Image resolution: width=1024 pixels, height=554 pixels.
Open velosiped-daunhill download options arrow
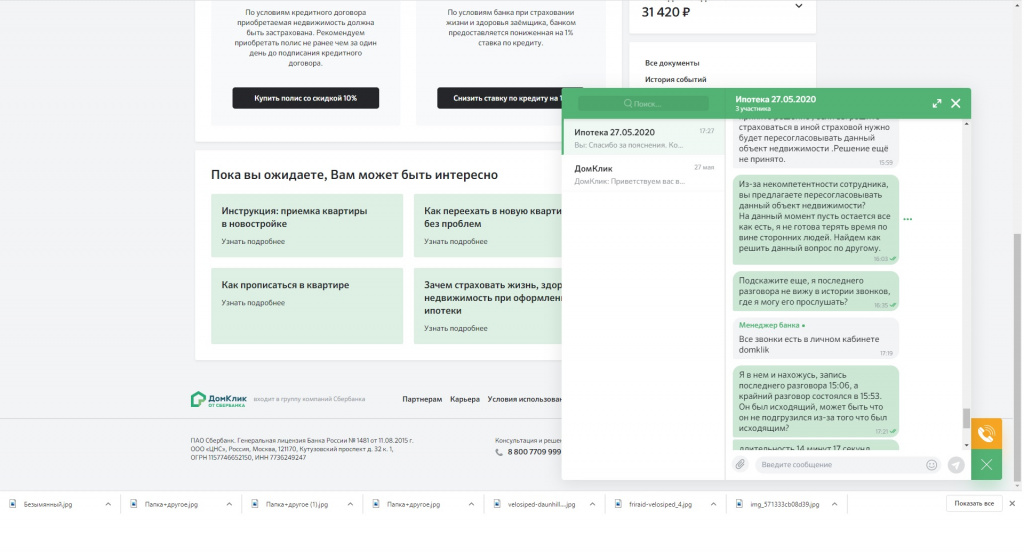point(592,504)
